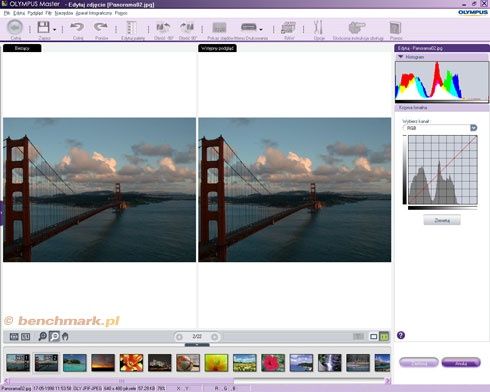Select the highlighted magnifier zoom tool

pos(54,336)
